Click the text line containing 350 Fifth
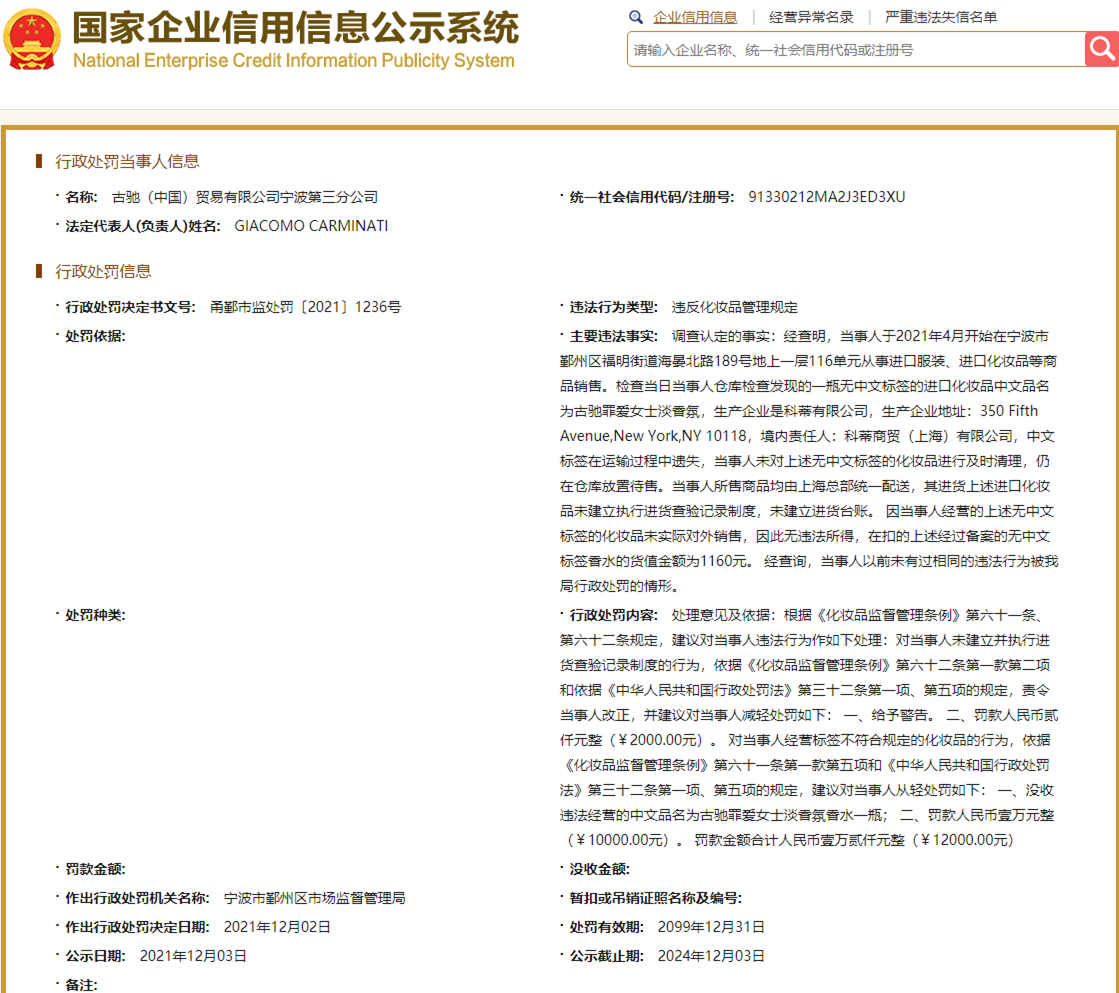 (x=799, y=411)
